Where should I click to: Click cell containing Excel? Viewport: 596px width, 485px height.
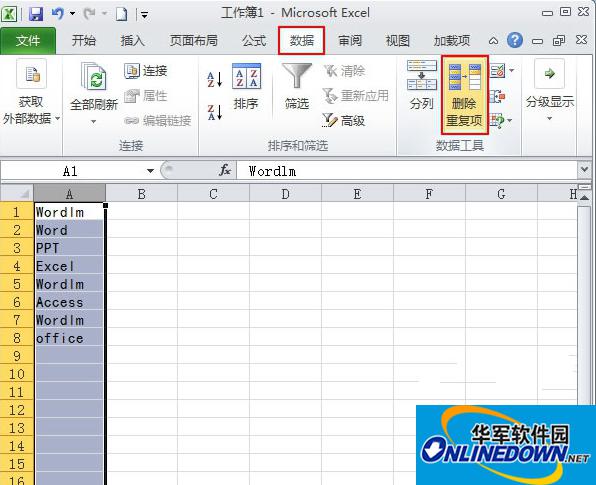[69, 266]
